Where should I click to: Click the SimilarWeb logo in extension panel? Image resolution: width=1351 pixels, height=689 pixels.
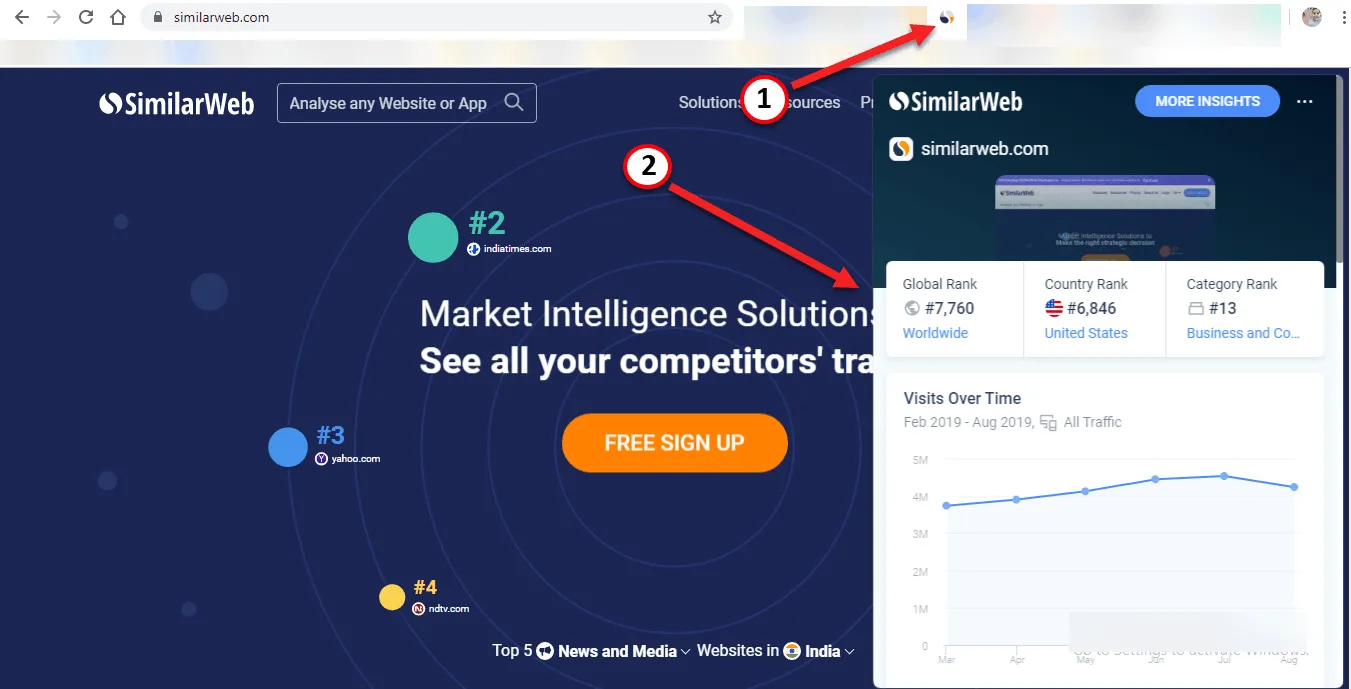pyautogui.click(x=955, y=101)
